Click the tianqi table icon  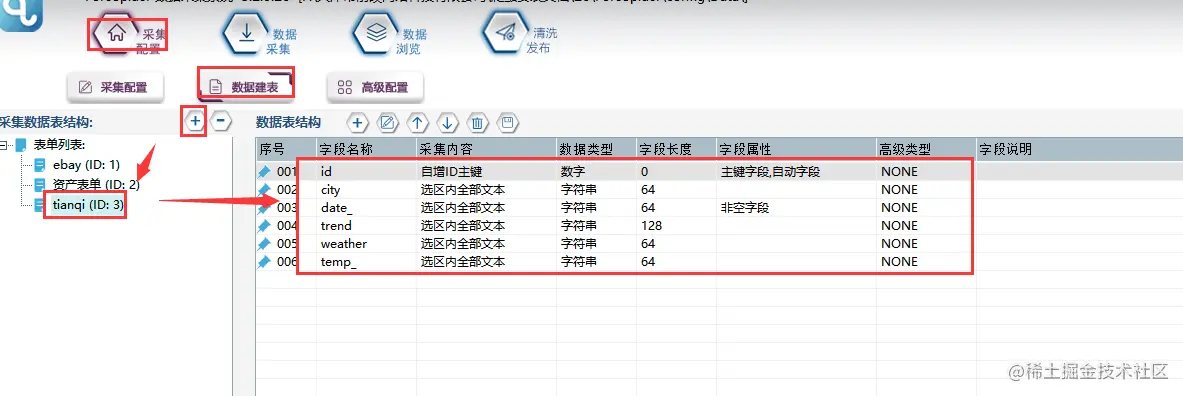pyautogui.click(x=40, y=204)
